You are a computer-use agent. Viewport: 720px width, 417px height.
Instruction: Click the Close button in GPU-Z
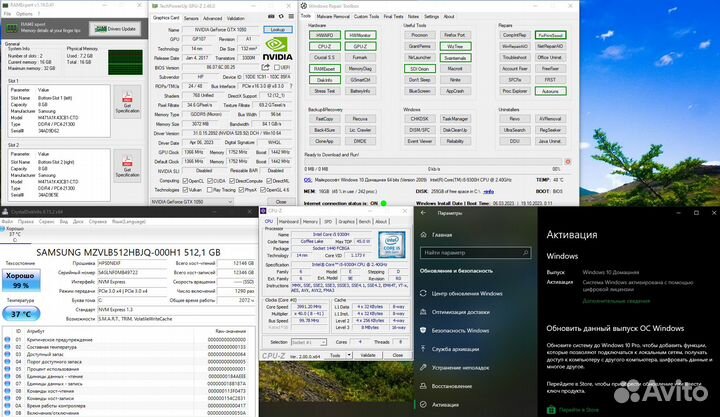[281, 202]
